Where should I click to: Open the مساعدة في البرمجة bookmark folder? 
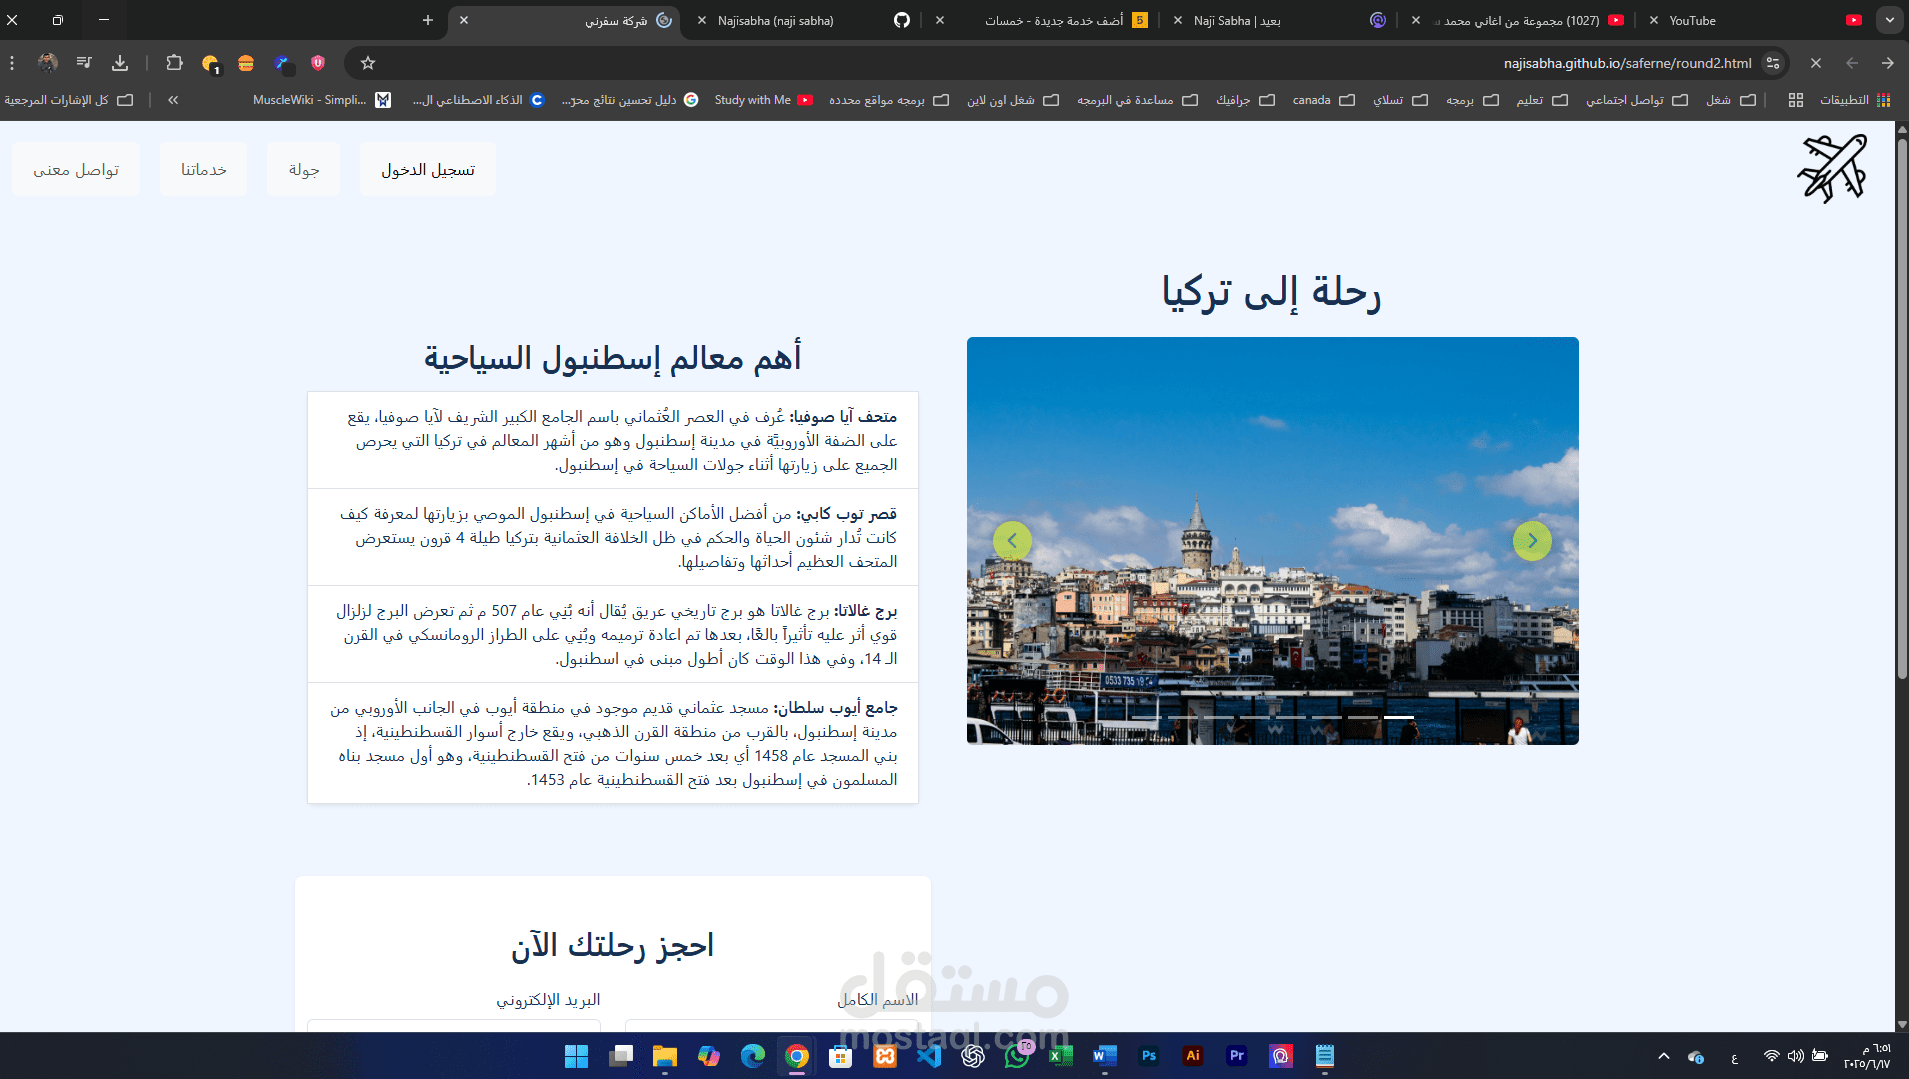coord(1137,100)
